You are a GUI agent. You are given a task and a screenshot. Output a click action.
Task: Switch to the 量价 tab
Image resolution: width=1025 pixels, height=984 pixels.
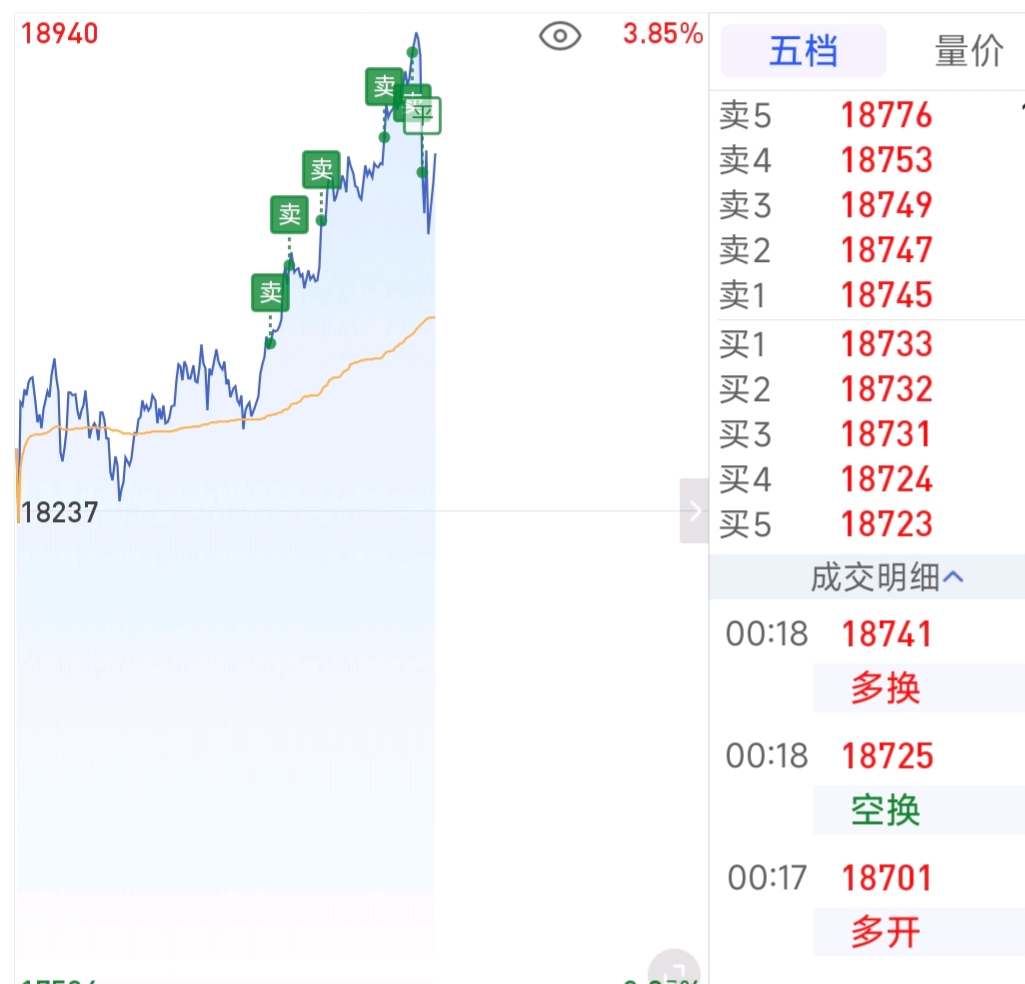[967, 51]
